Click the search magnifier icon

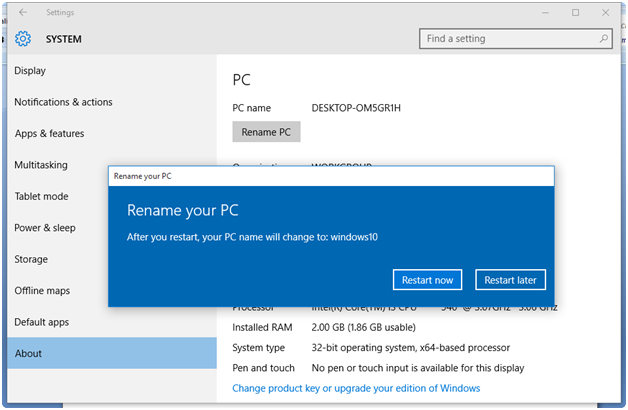[604, 39]
